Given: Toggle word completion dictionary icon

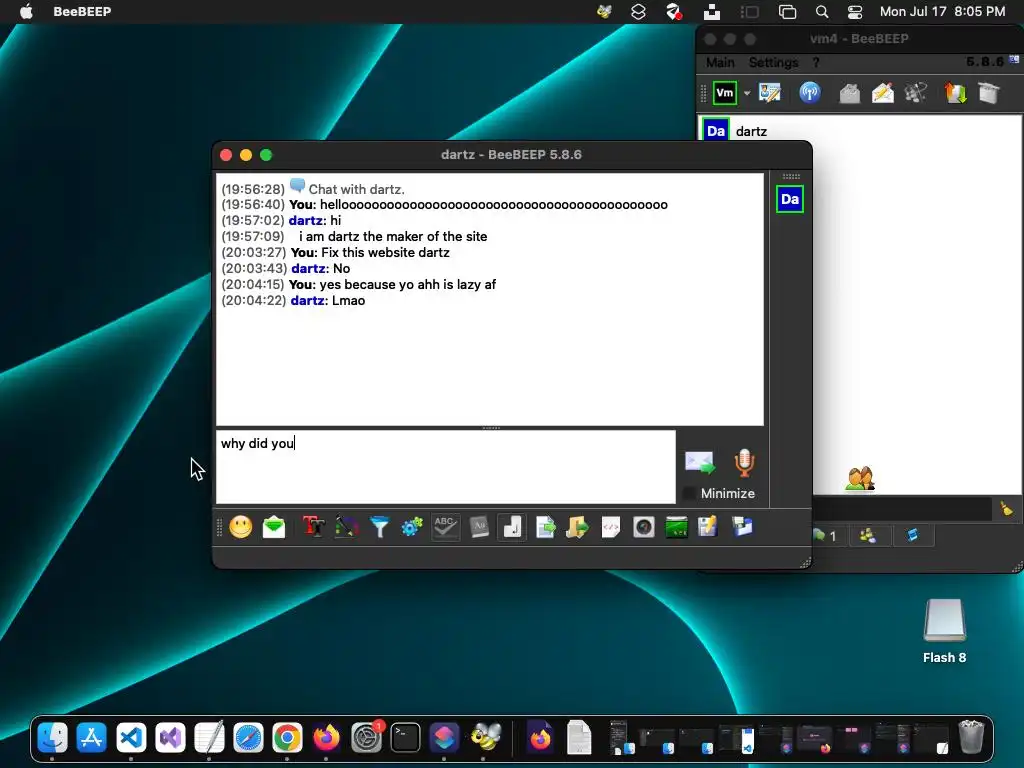Looking at the screenshot, I should 479,527.
